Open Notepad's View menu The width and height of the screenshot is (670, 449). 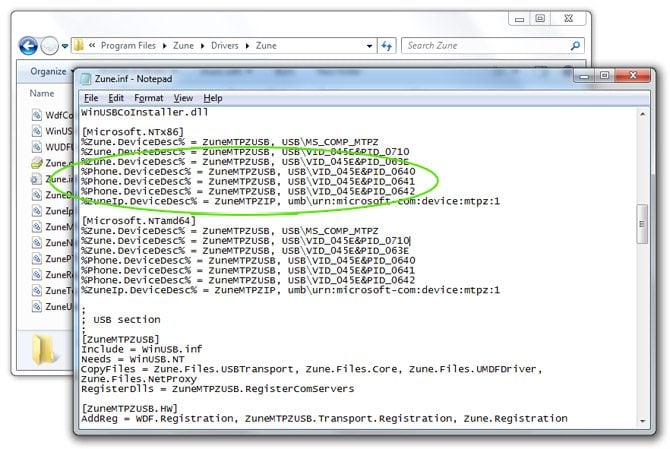[x=183, y=98]
